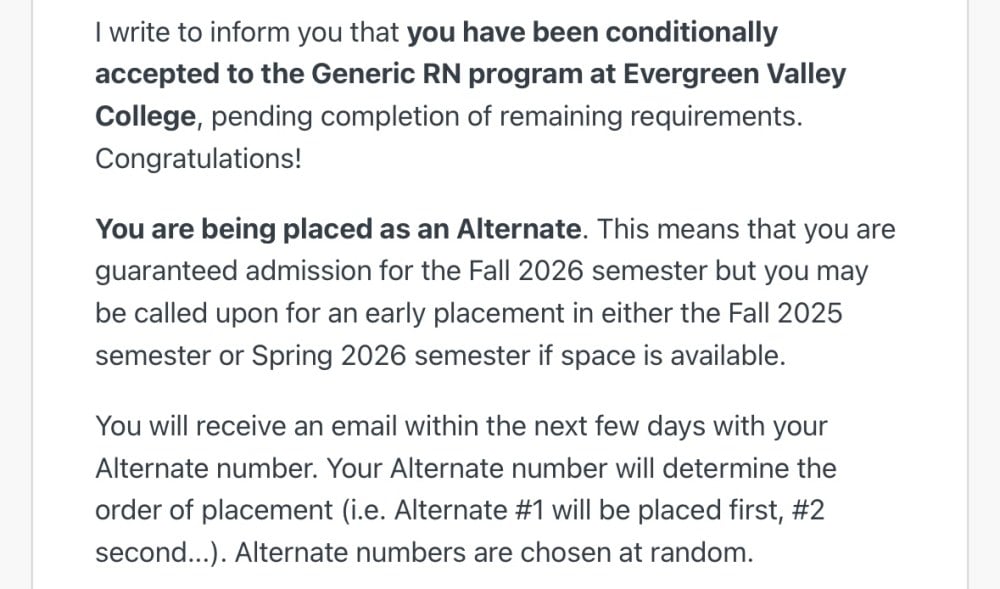Viewport: 1000px width, 589px height.
Task: Click the word "Congratulations!"
Action: 198,158
